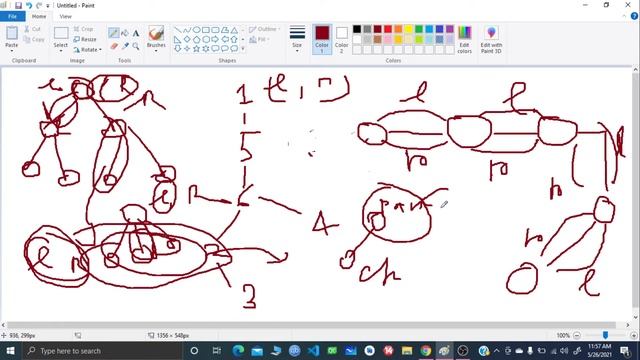Choose the Diamond shape
The image size is (640, 360).
(187, 39)
